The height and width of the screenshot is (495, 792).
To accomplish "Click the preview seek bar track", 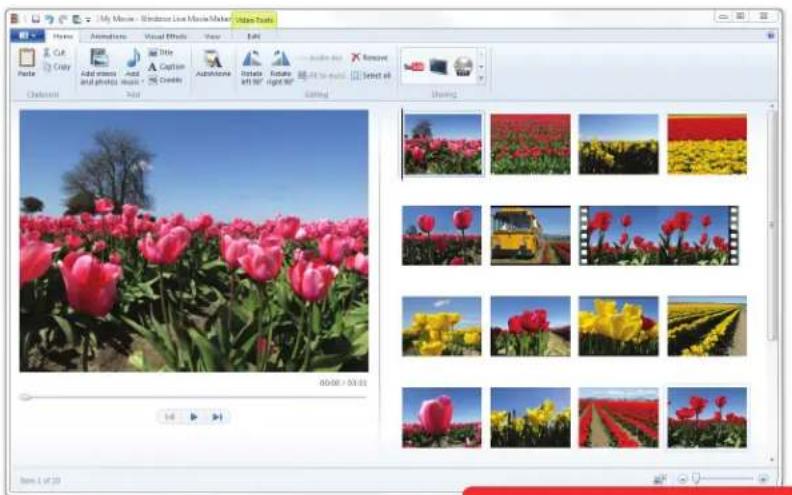I will point(194,398).
